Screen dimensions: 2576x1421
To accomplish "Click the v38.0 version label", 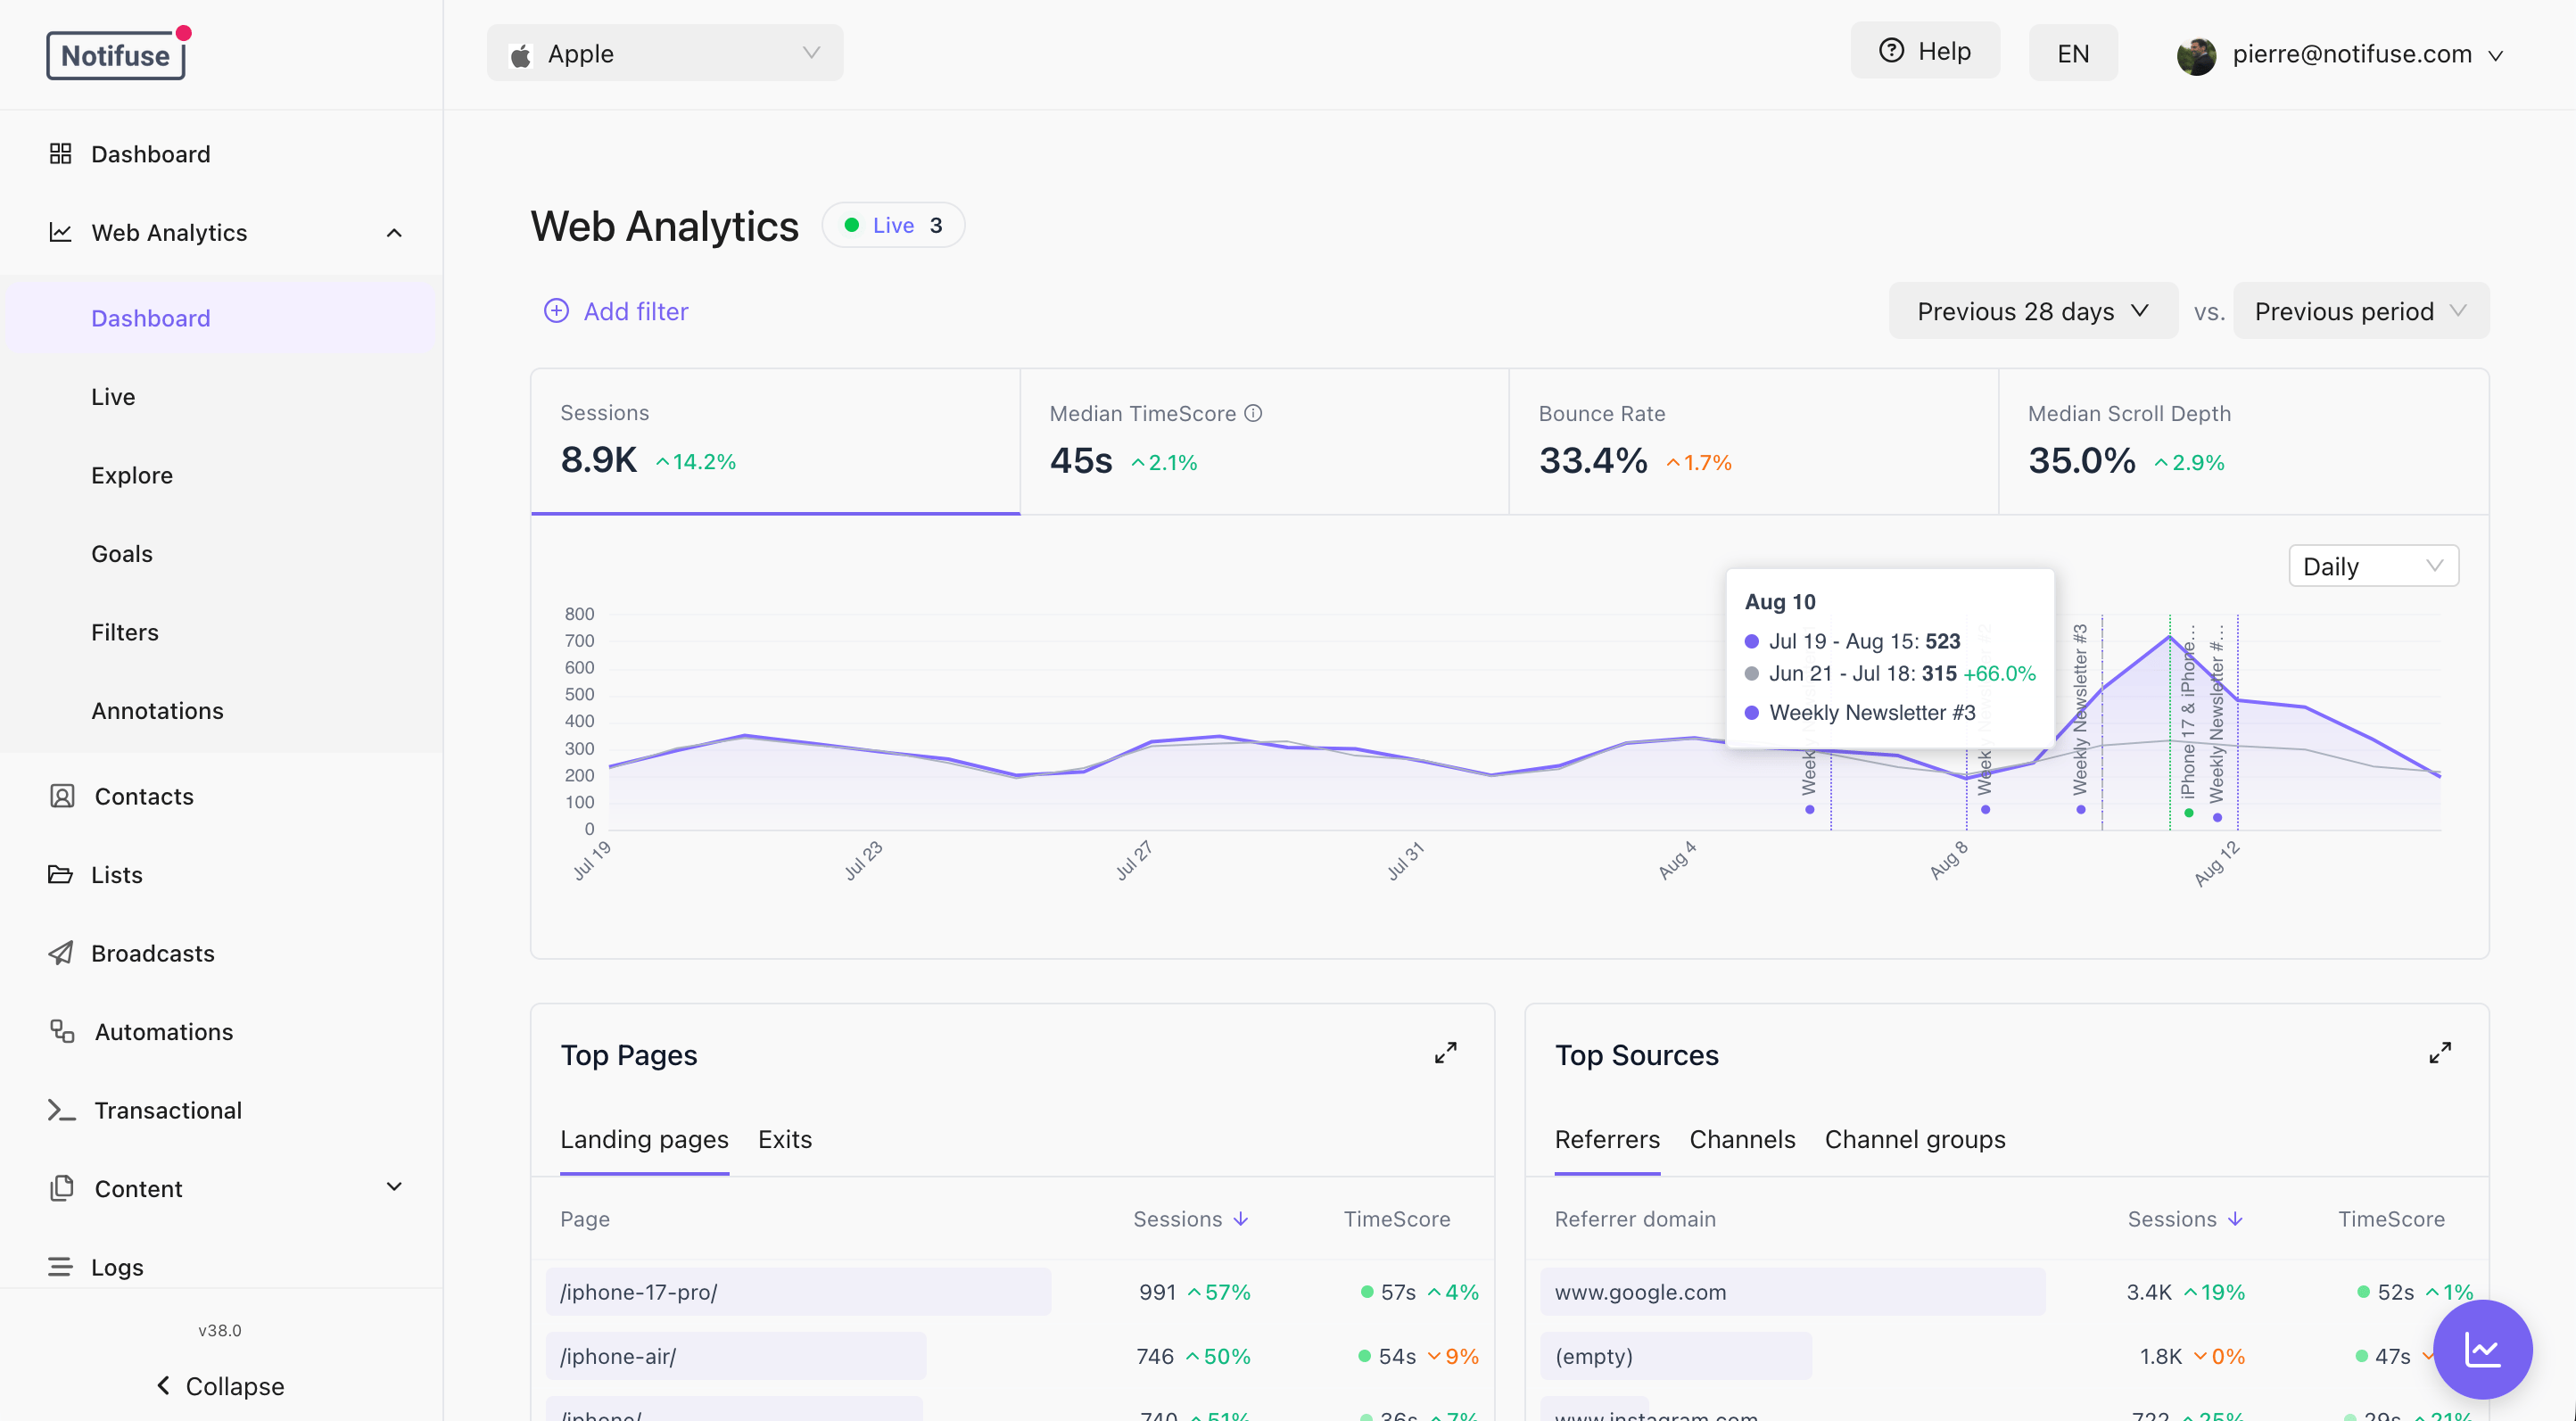I will click(219, 1330).
